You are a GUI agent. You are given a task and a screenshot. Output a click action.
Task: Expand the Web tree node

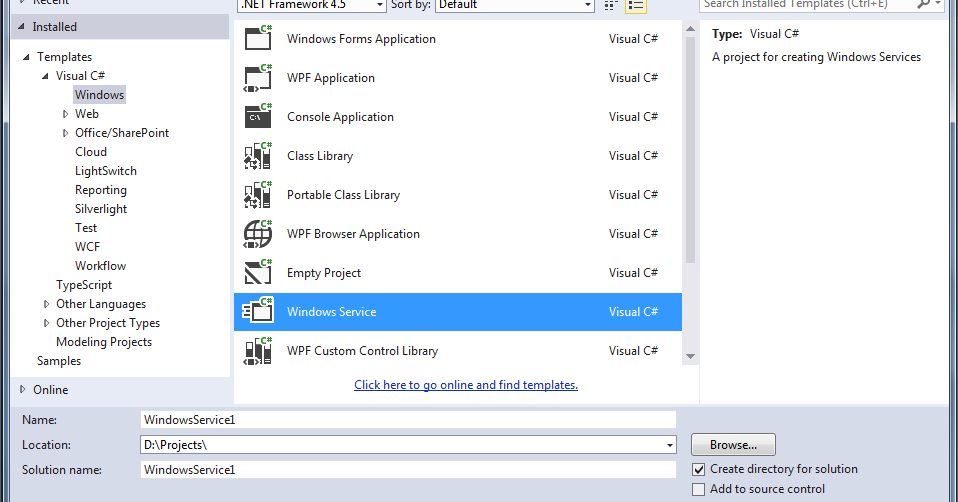point(65,114)
